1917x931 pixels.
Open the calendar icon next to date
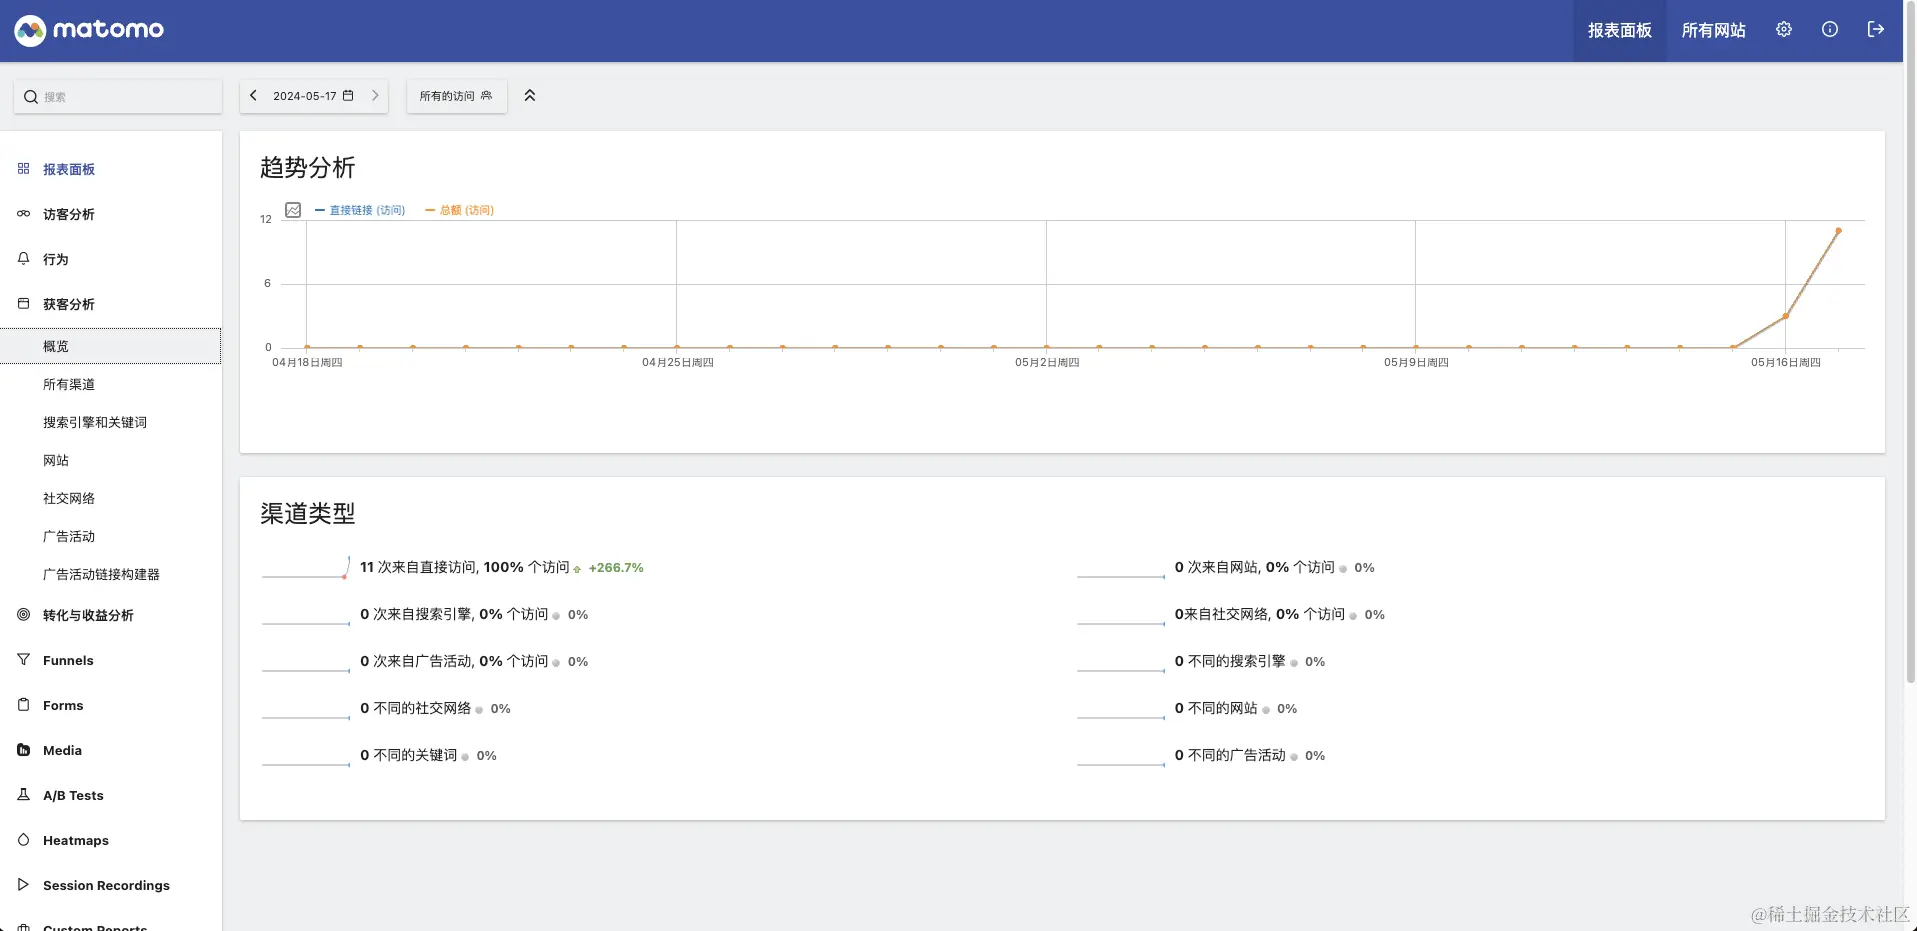pyautogui.click(x=348, y=96)
